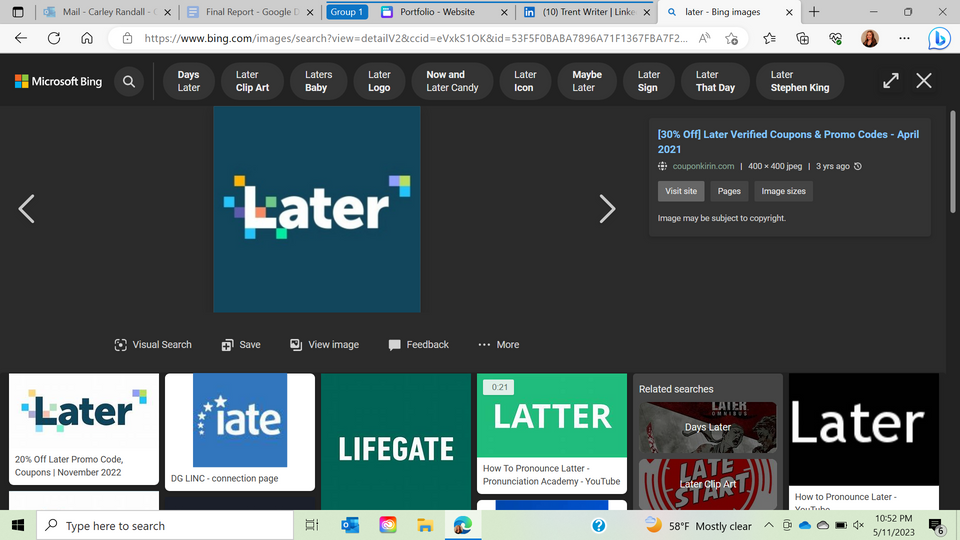Select the Now and Later Candy chip

452,81
